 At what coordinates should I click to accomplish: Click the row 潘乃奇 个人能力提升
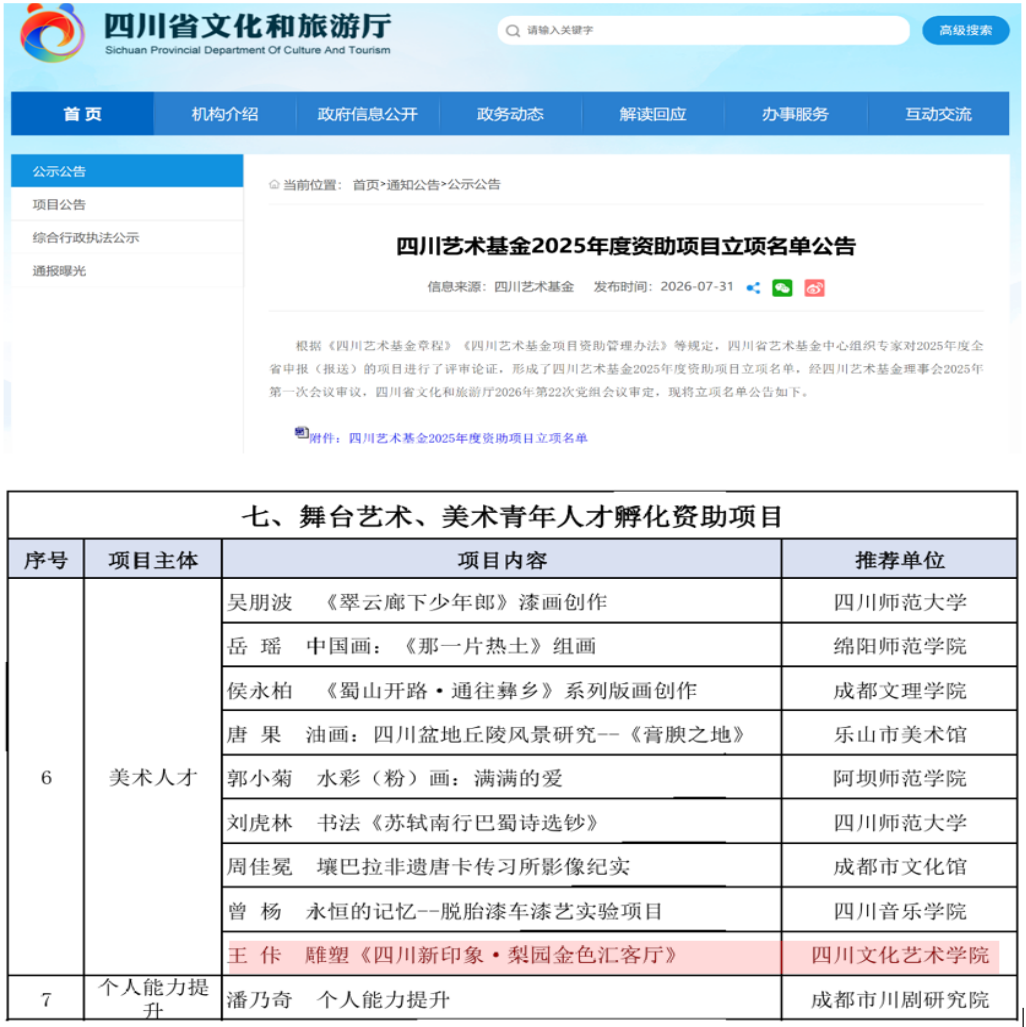point(502,999)
